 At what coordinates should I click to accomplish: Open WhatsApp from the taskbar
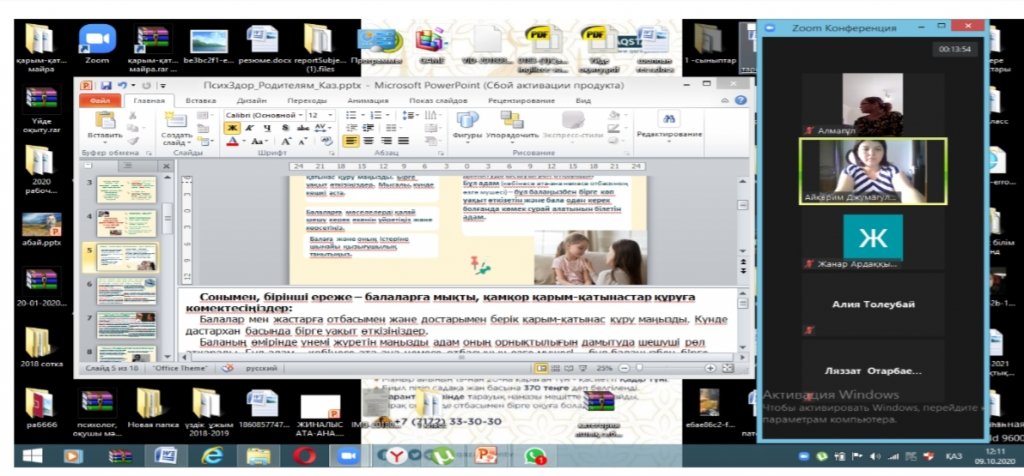(x=536, y=456)
